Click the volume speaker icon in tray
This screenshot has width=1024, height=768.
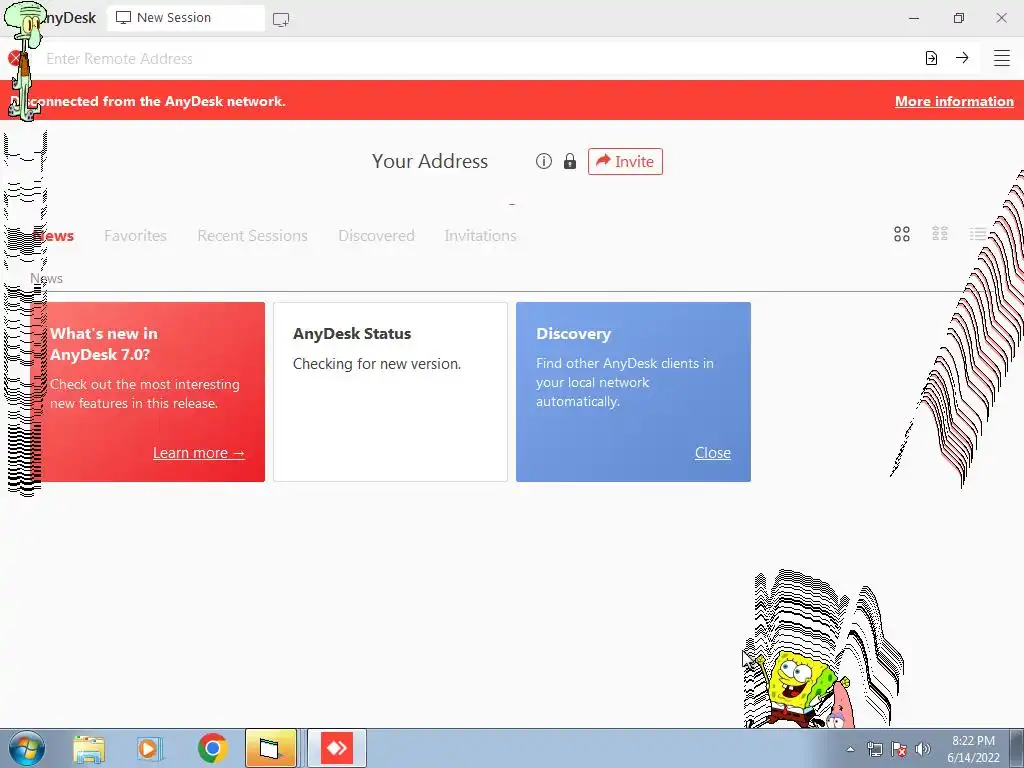[922, 749]
